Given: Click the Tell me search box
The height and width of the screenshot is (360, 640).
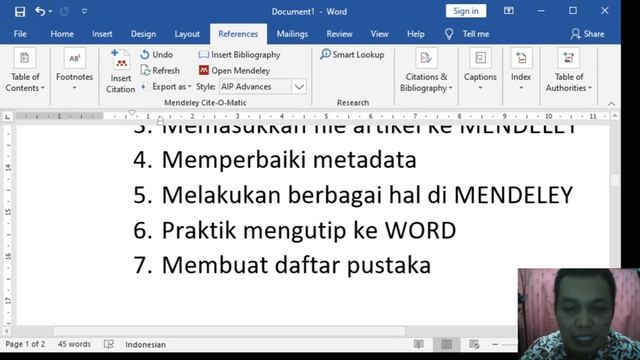Looking at the screenshot, I should [x=476, y=34].
